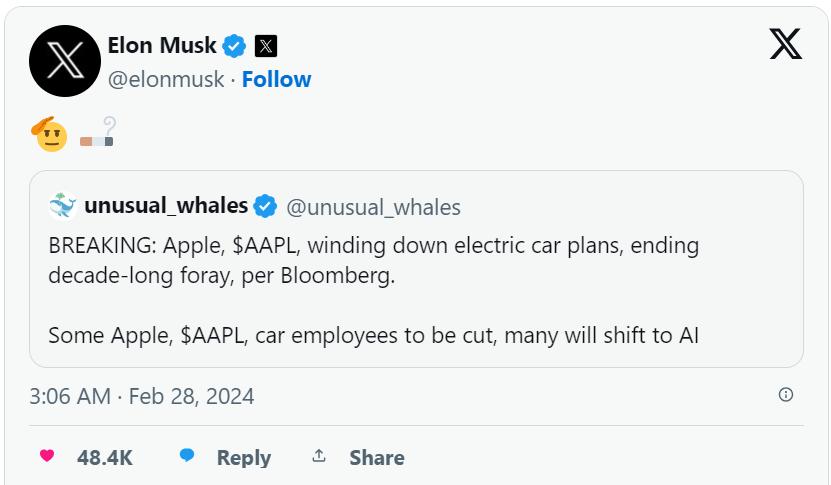
Task: Click the saluting face emoji
Action: click(49, 134)
